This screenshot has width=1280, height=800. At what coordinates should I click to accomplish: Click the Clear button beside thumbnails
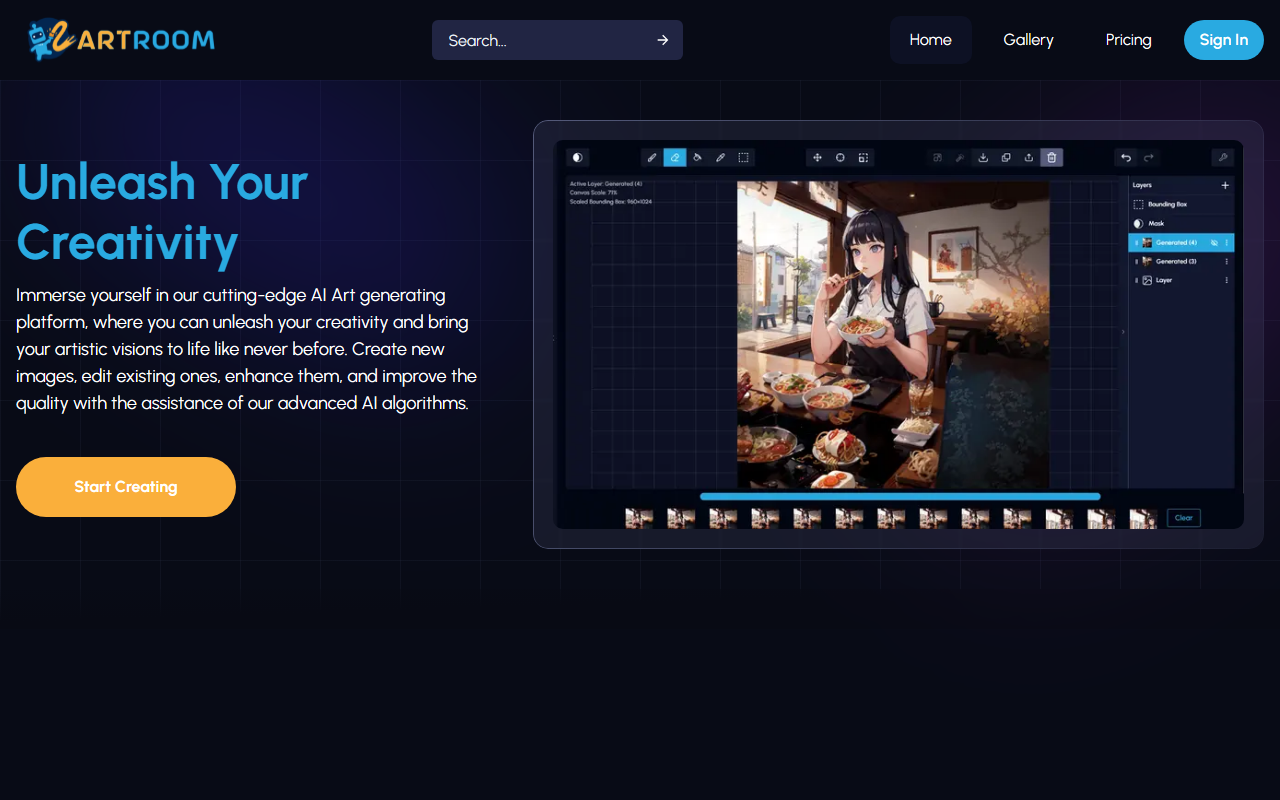click(x=1183, y=518)
